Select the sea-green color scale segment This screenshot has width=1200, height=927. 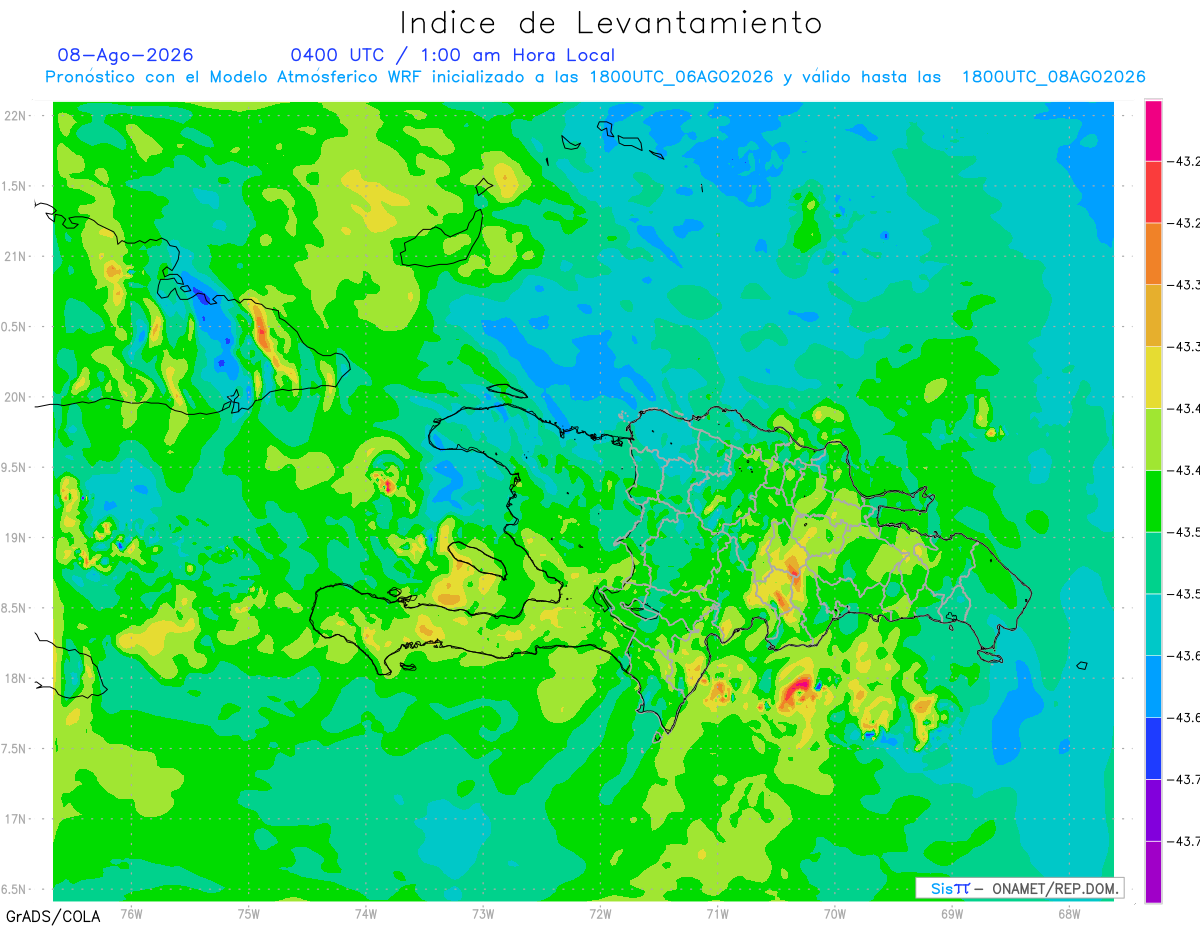coord(1153,563)
